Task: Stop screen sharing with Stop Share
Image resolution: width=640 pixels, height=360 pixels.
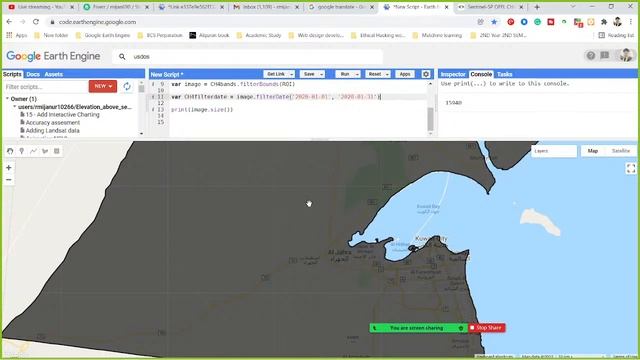Action: click(x=487, y=328)
